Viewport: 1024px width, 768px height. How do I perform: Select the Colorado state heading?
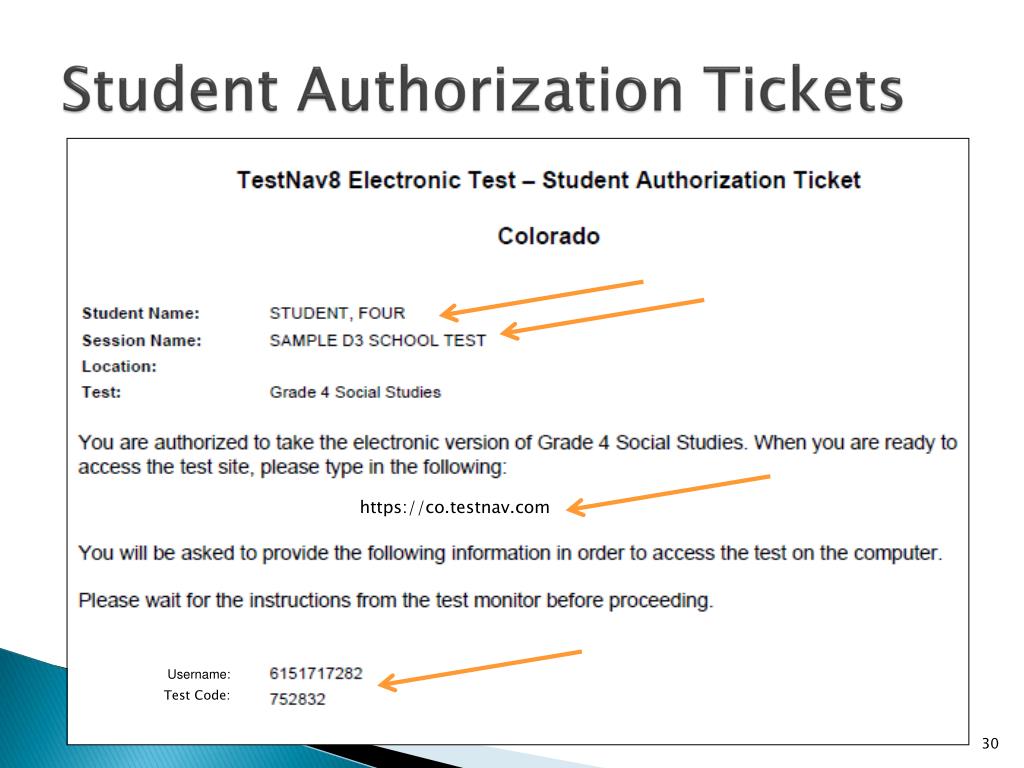coord(549,236)
